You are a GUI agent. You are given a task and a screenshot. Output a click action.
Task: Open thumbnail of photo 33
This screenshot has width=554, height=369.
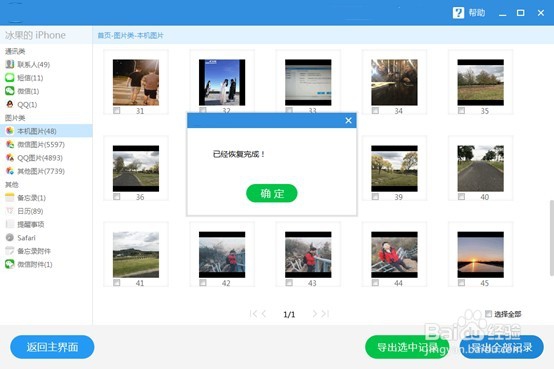tap(308, 82)
